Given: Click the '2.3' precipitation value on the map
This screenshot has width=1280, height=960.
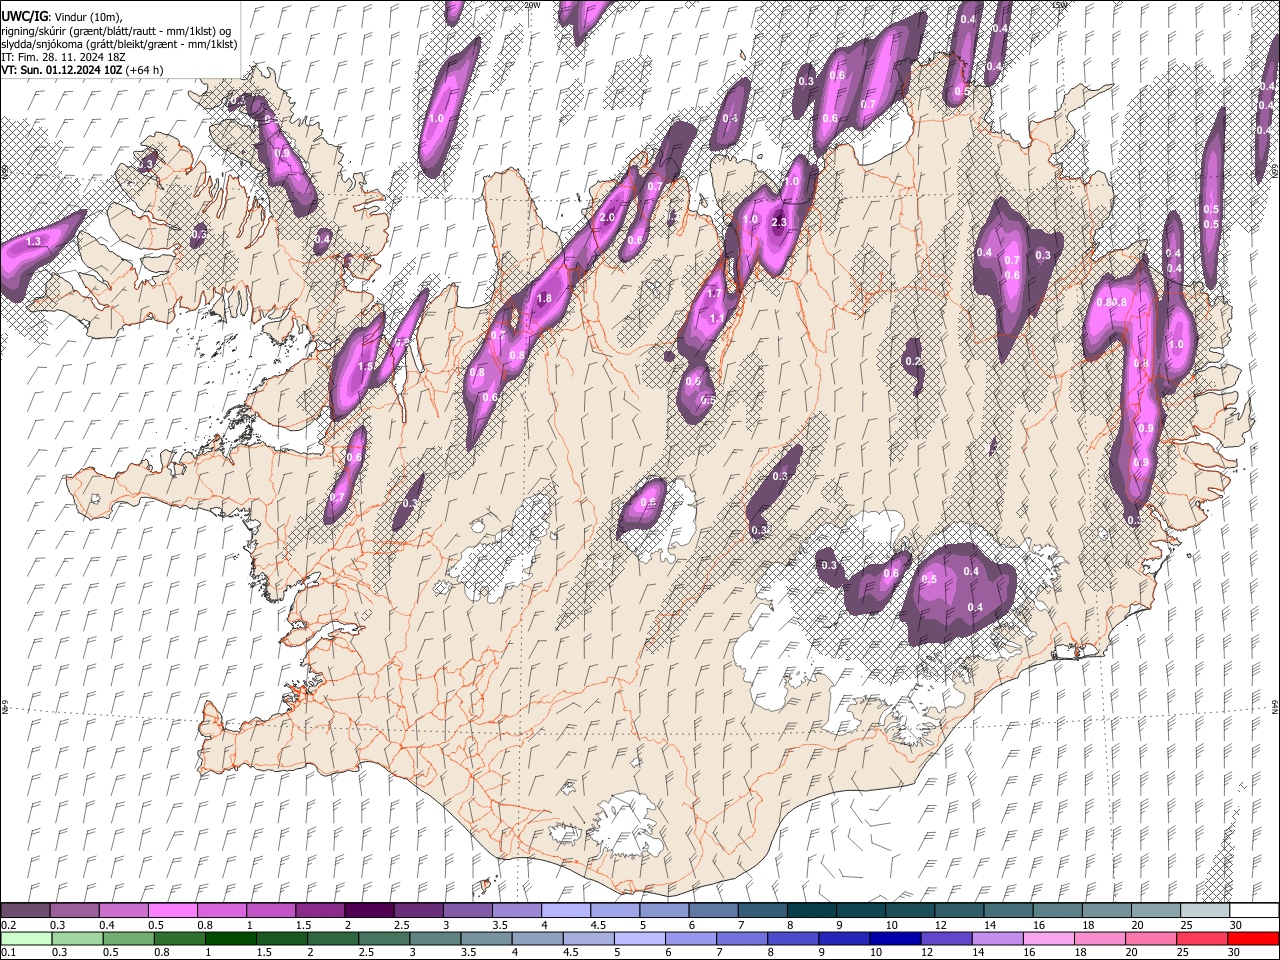Looking at the screenshot, I should click(x=780, y=222).
